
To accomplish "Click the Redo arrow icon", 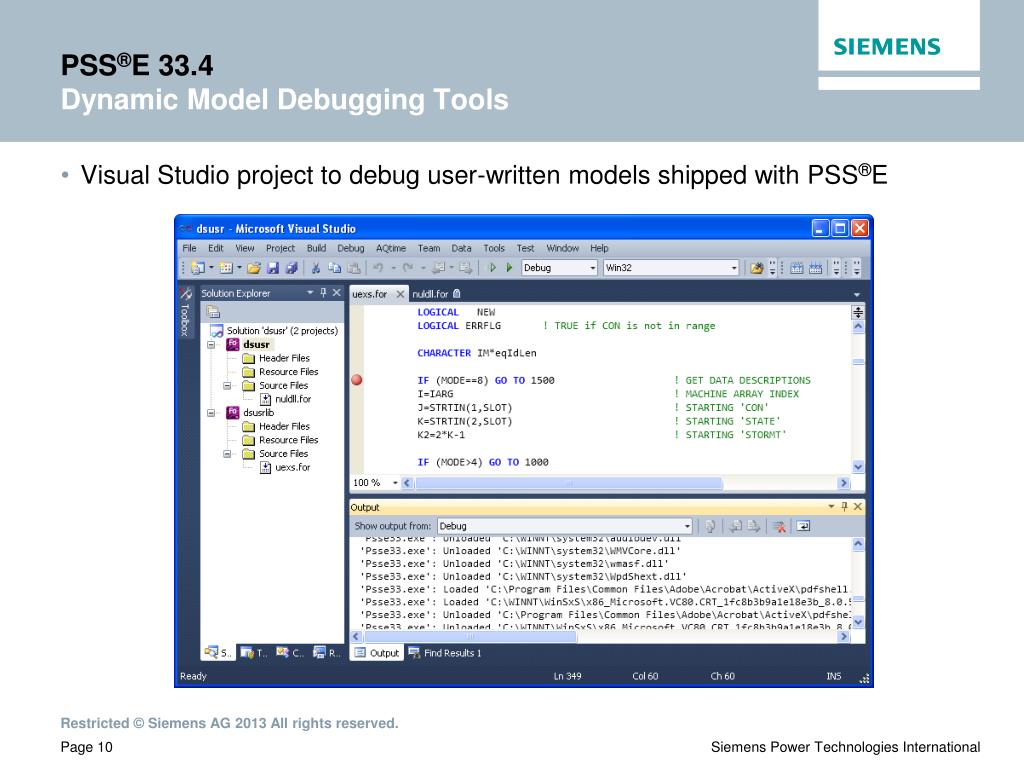I will [408, 268].
